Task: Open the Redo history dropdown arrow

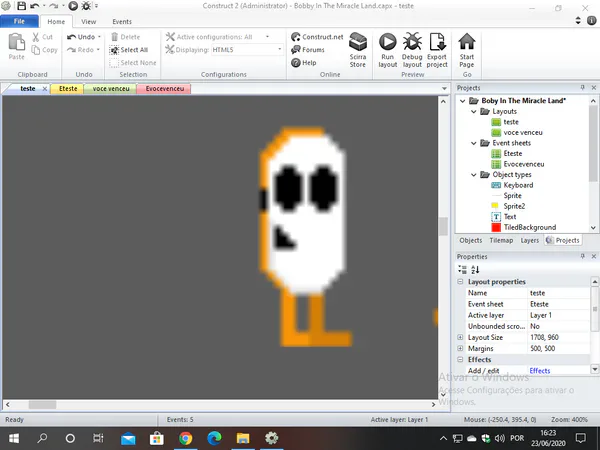Action: click(98, 50)
